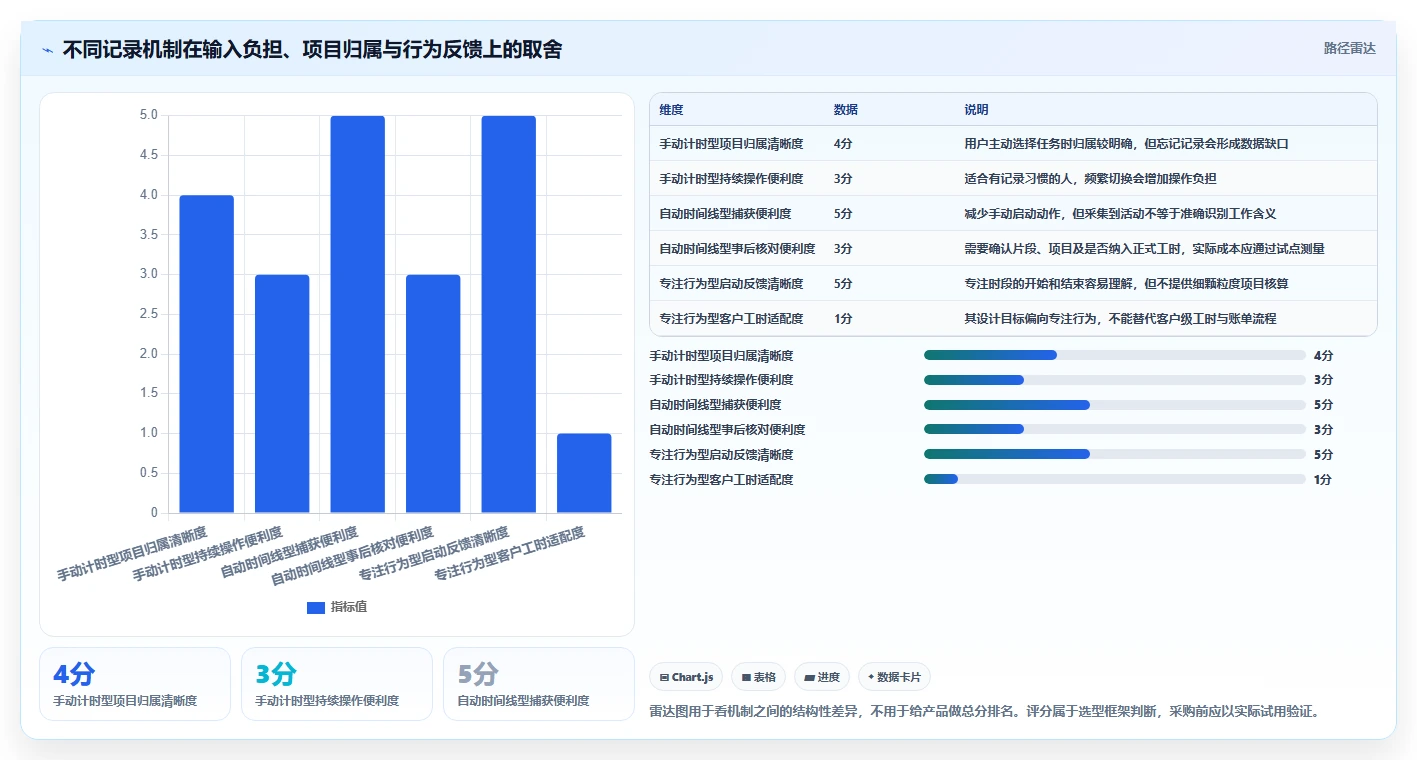The height and width of the screenshot is (760, 1417).
Task: Click description 用户主动选择任务时归属较明确
Action: (x=1048, y=144)
